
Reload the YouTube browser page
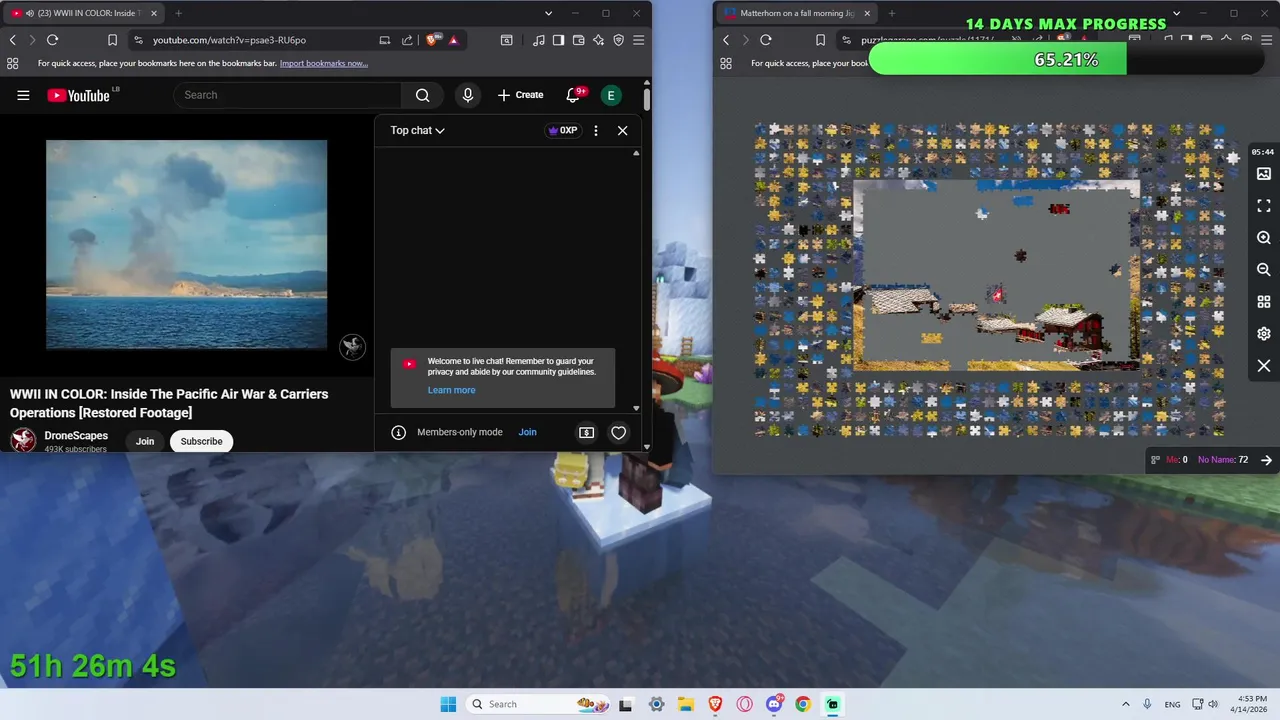point(52,40)
